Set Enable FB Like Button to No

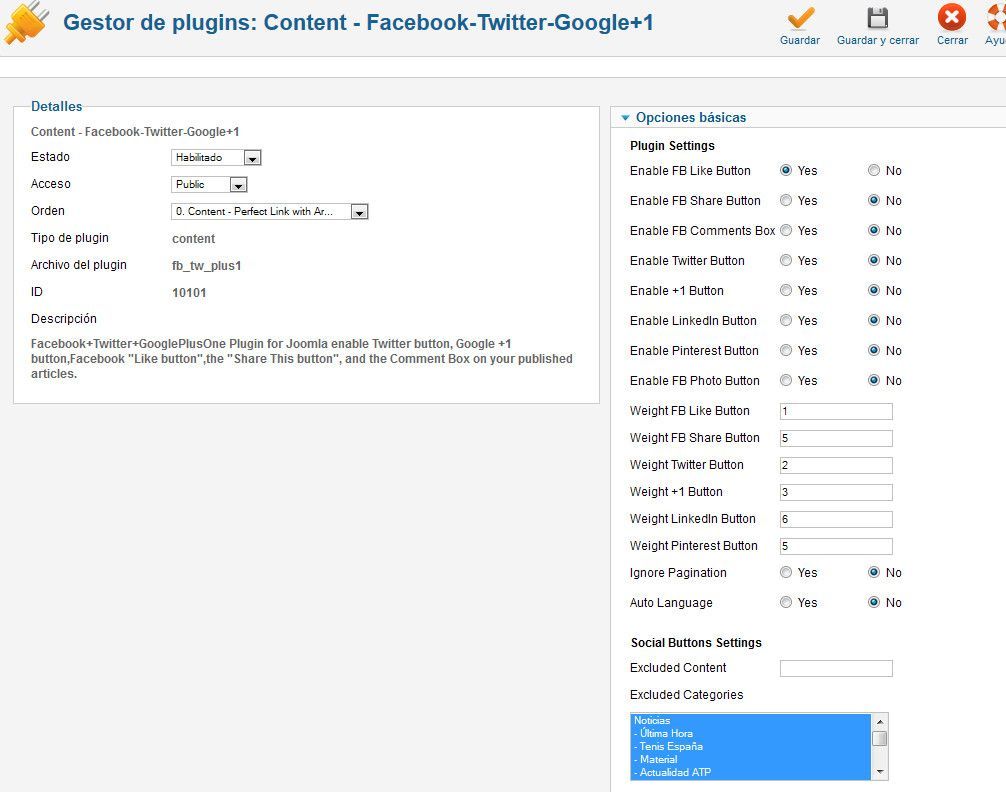(x=874, y=170)
